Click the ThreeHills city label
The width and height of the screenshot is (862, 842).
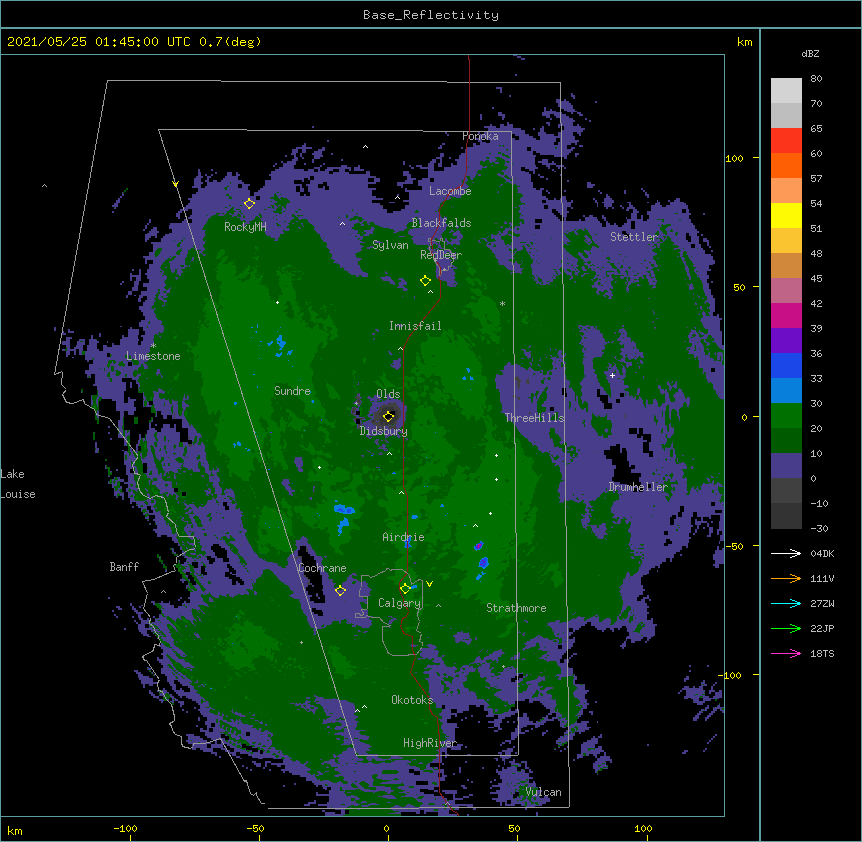tap(534, 418)
